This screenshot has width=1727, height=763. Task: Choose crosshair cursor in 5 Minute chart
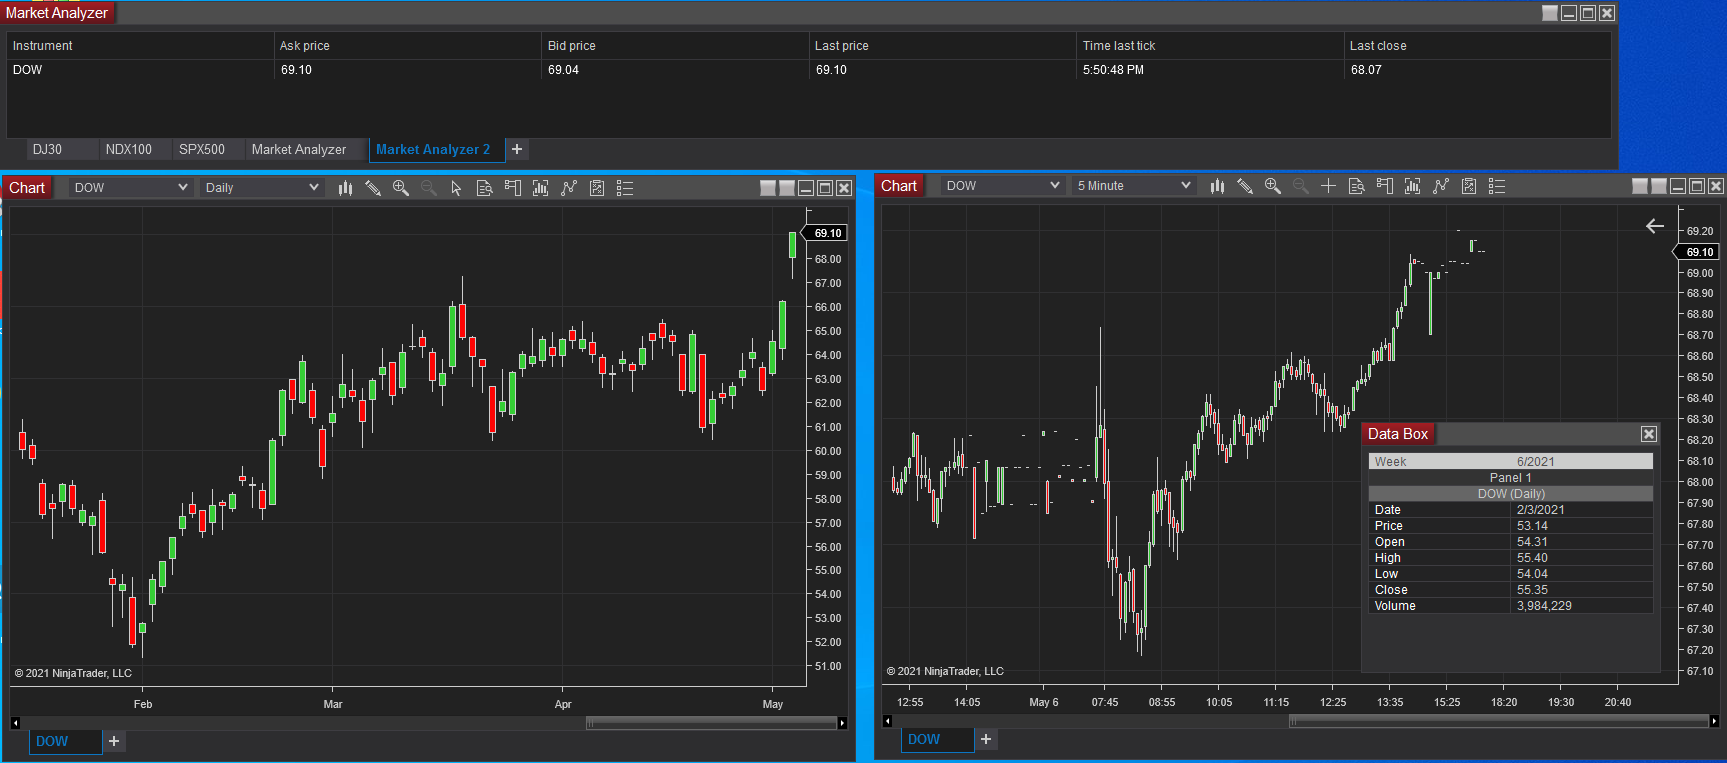[x=1329, y=186]
